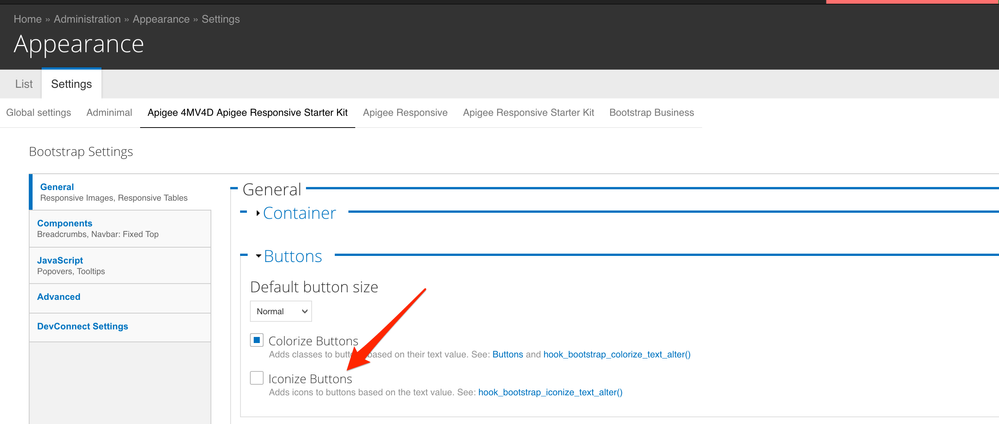Collapse the Buttons section
Screen dimensions: 999x424
click(x=292, y=256)
